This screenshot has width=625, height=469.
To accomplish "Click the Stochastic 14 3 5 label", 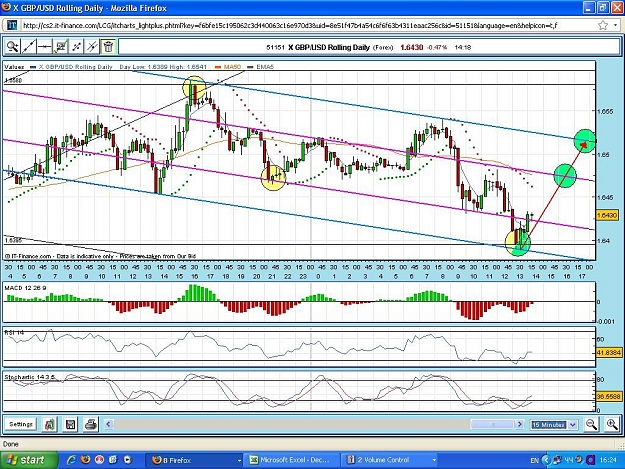I will click(x=30, y=377).
